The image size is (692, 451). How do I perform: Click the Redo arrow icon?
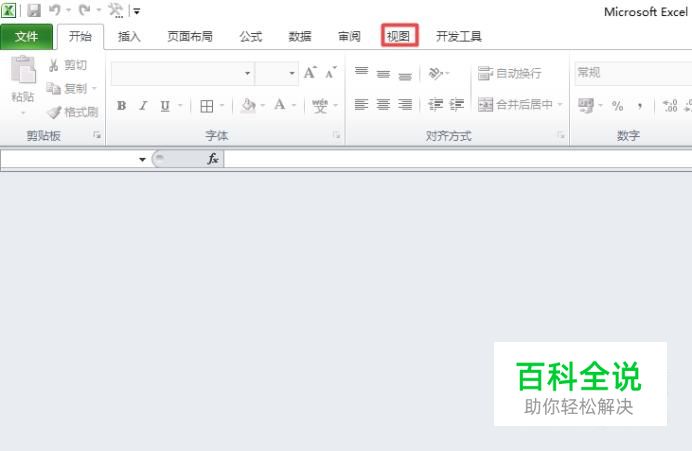(85, 10)
